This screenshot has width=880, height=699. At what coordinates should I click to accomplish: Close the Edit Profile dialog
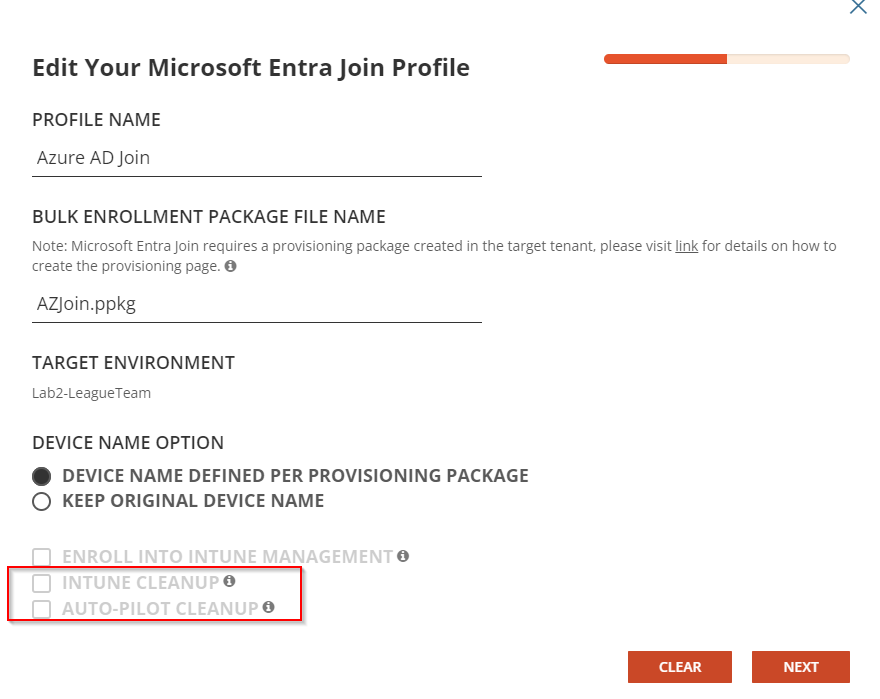(857, 7)
